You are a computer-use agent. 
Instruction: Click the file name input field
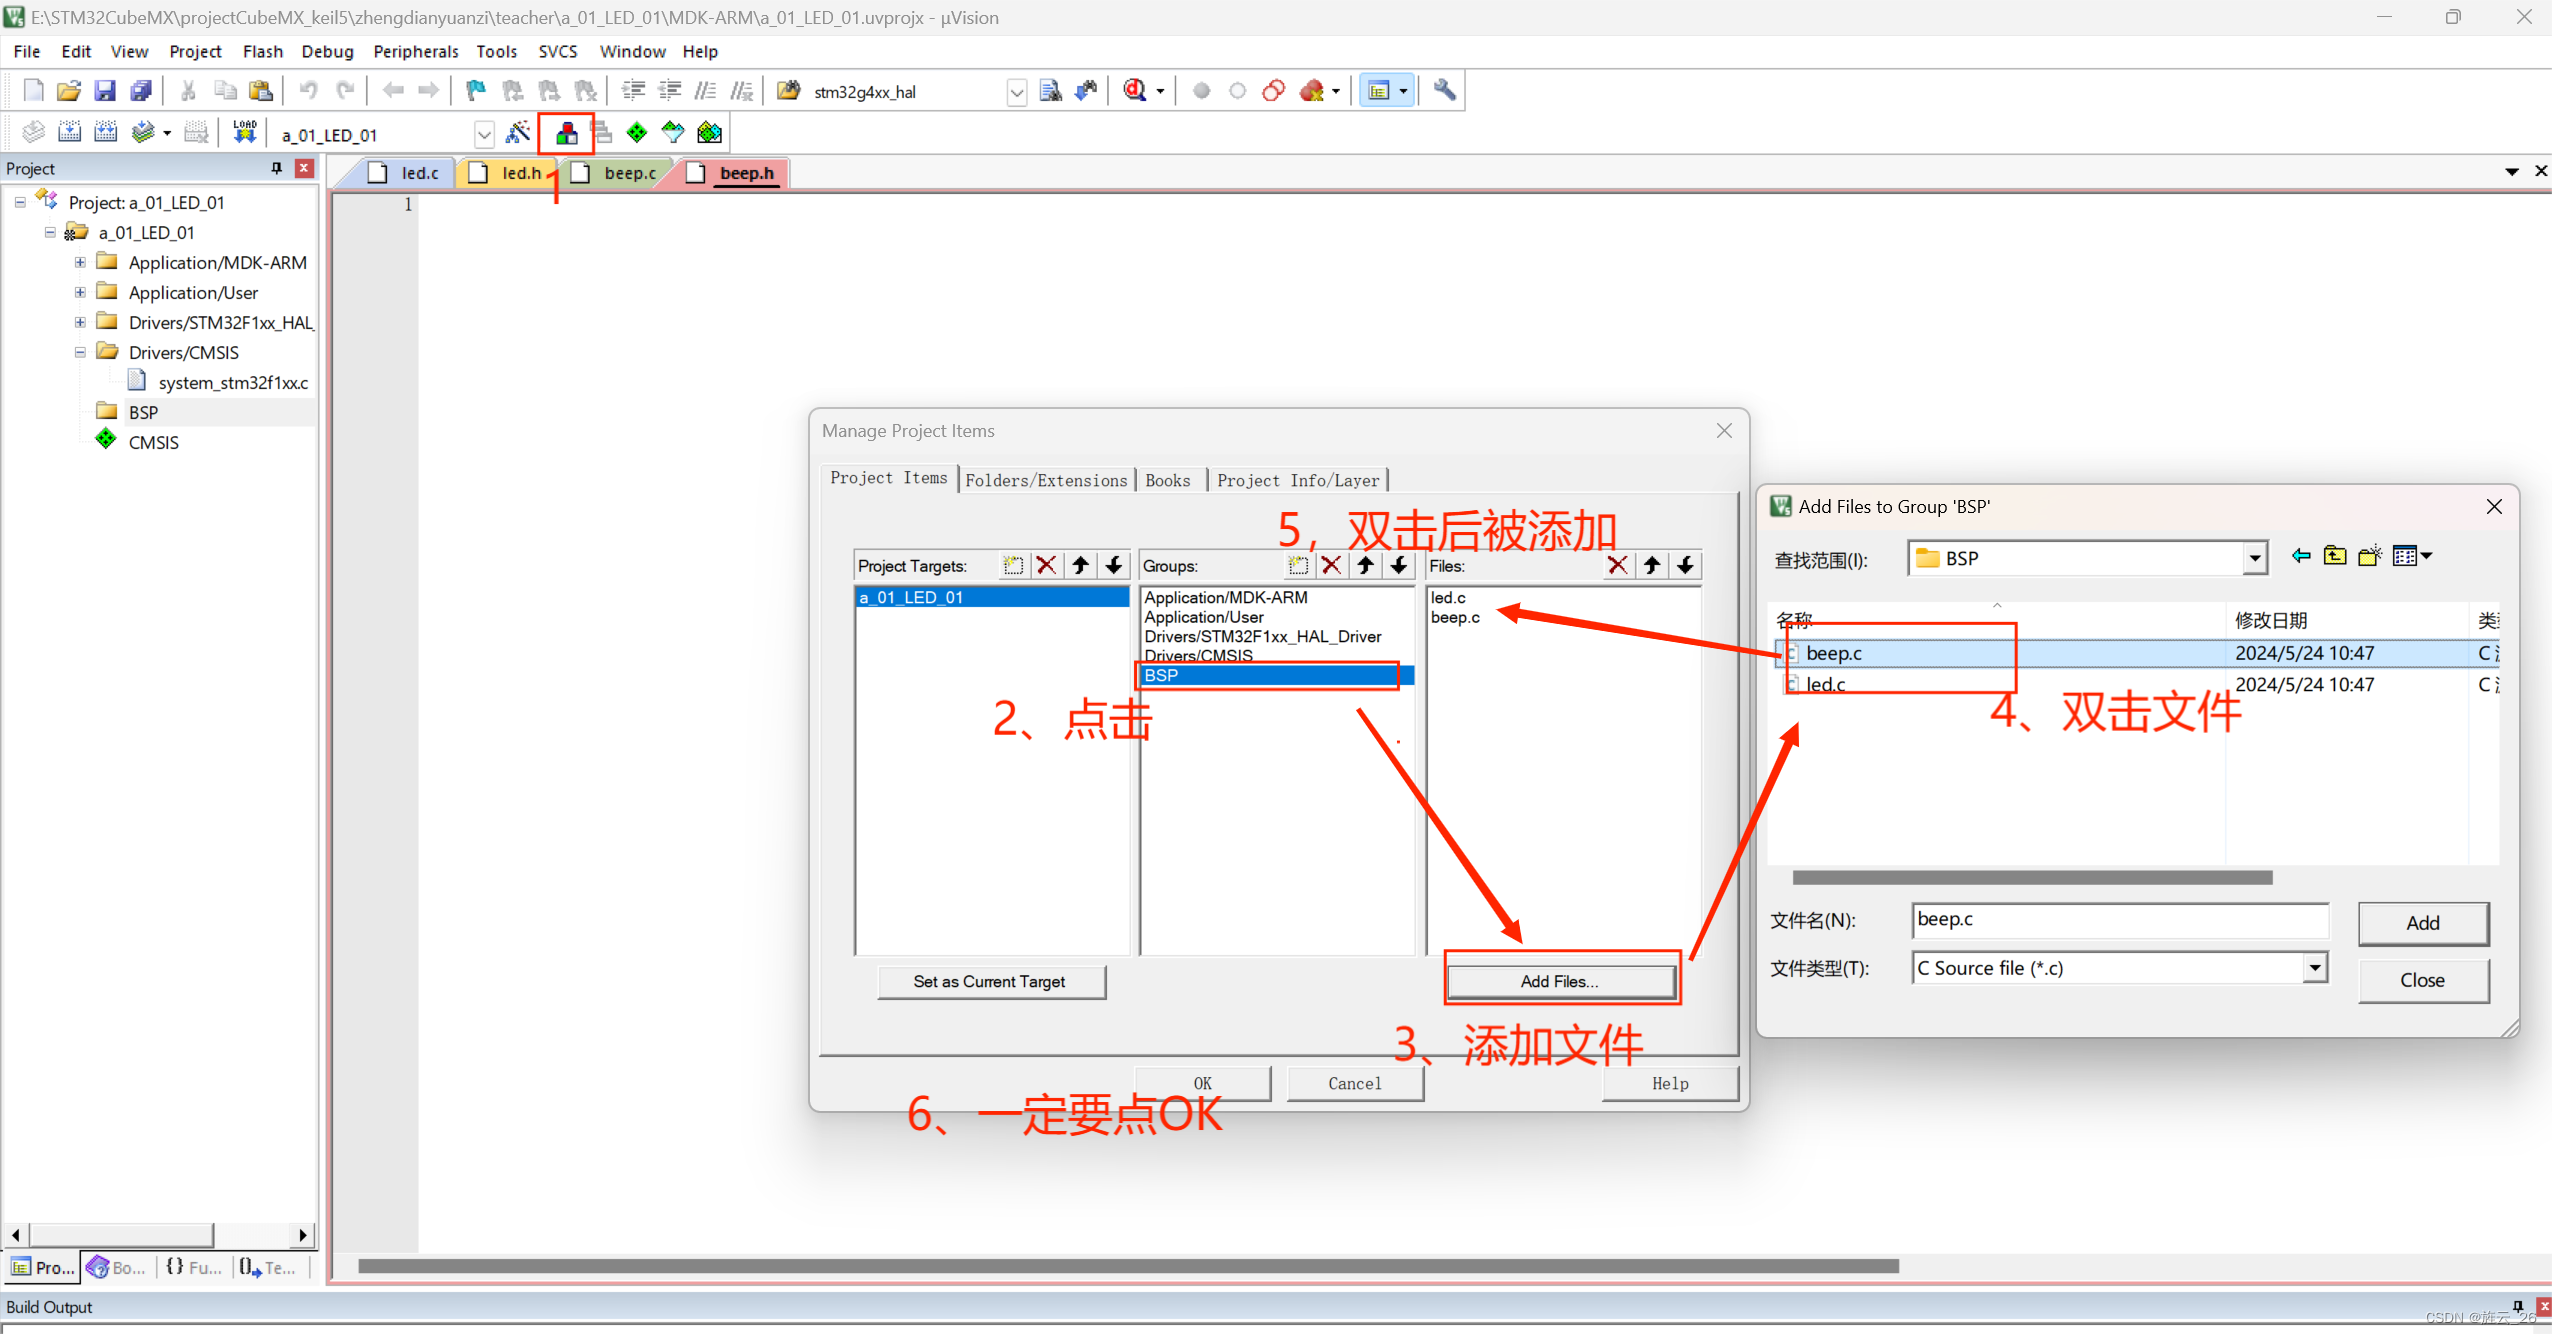click(2119, 920)
